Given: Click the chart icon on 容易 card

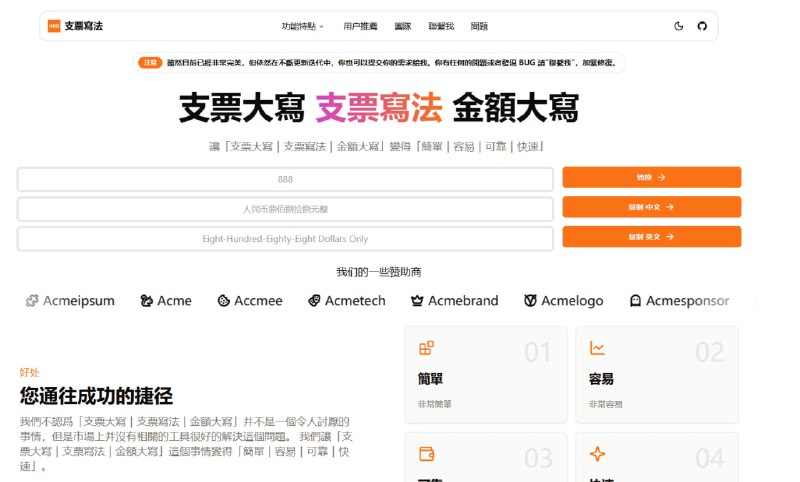Looking at the screenshot, I should coord(597,348).
